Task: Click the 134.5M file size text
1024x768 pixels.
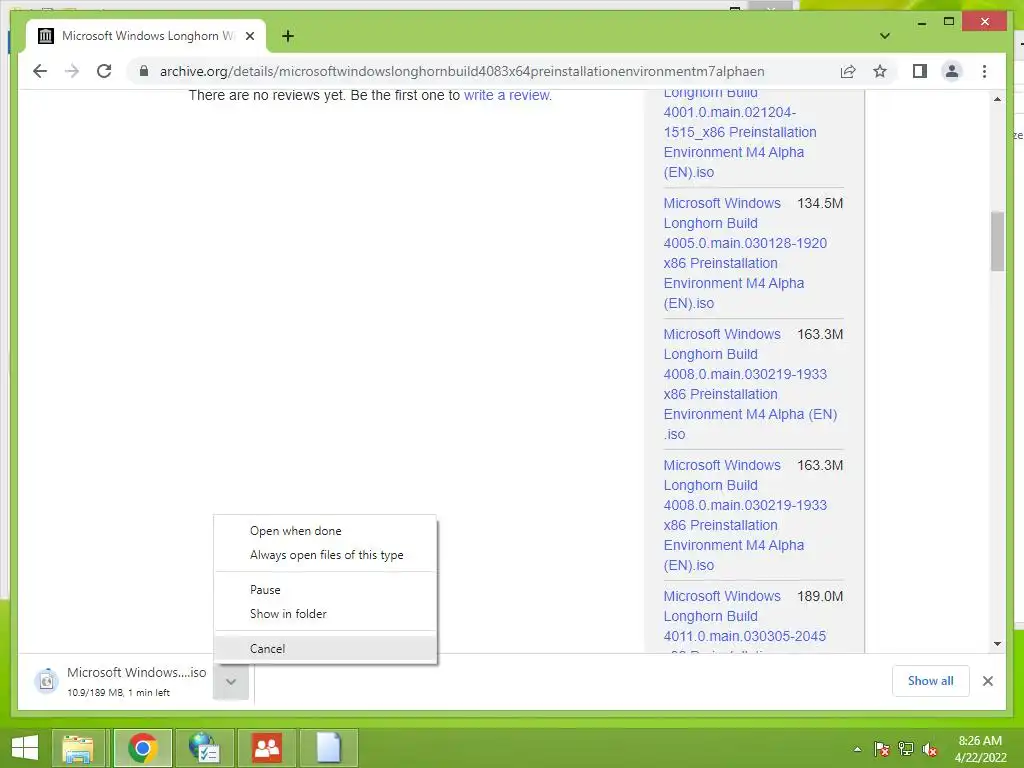Action: (x=820, y=203)
